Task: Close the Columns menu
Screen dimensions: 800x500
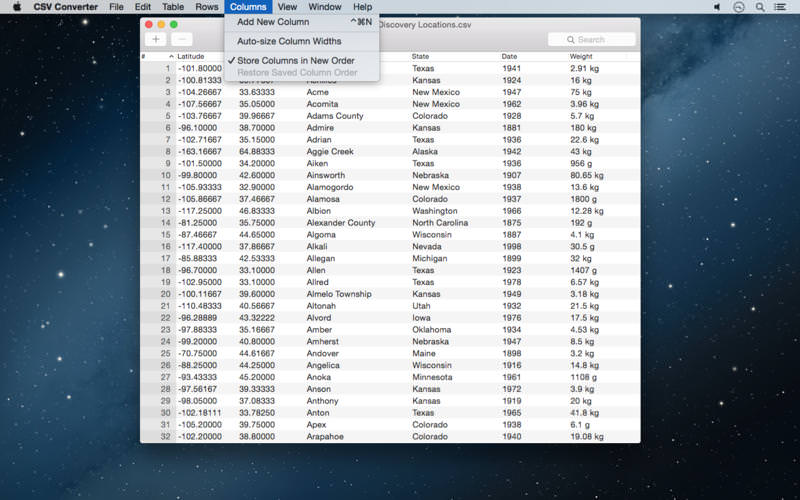Action: (x=248, y=7)
